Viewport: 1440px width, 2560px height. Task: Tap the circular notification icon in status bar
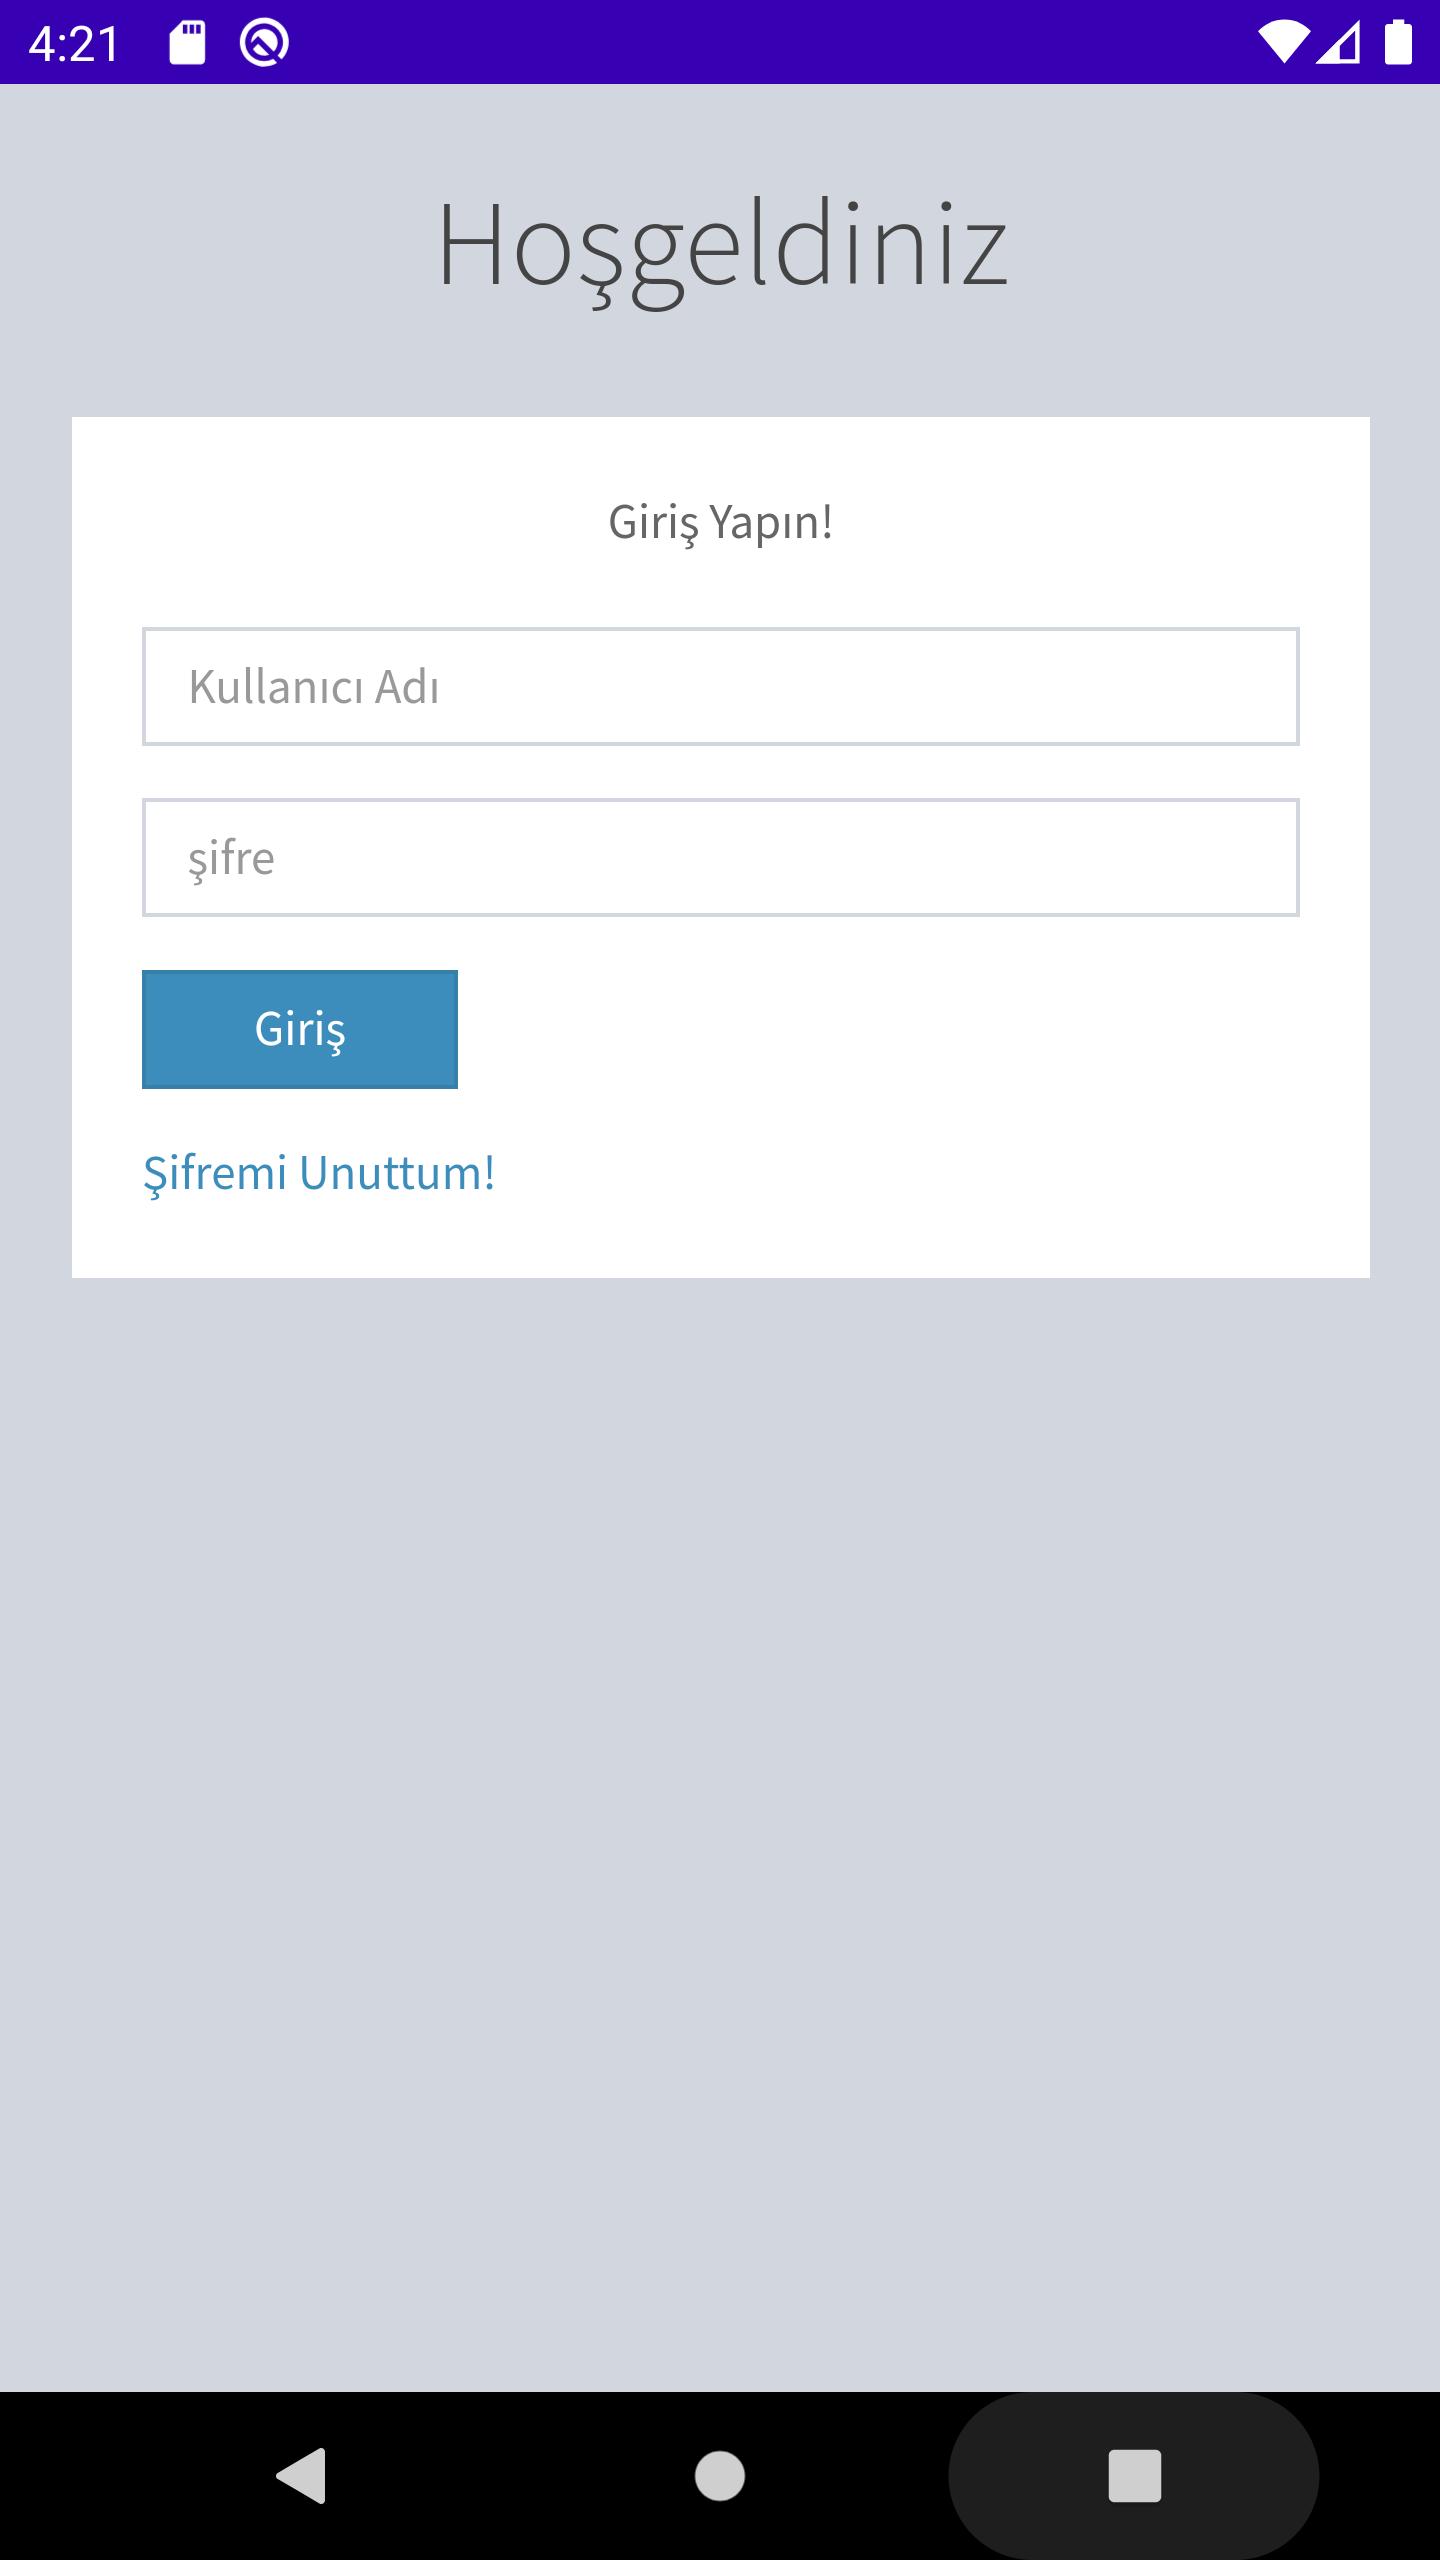264,43
